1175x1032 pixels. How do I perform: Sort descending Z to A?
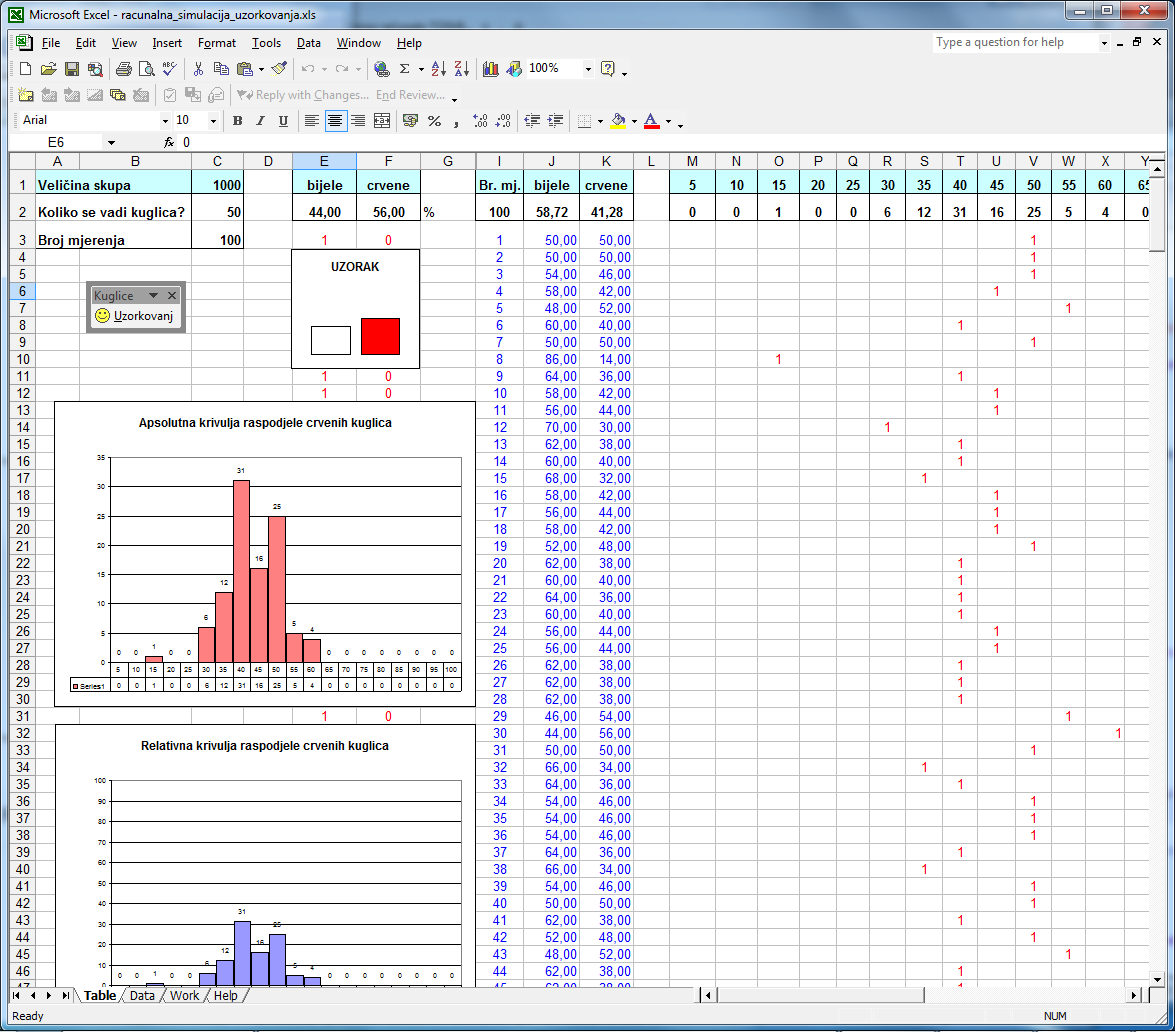tap(462, 69)
